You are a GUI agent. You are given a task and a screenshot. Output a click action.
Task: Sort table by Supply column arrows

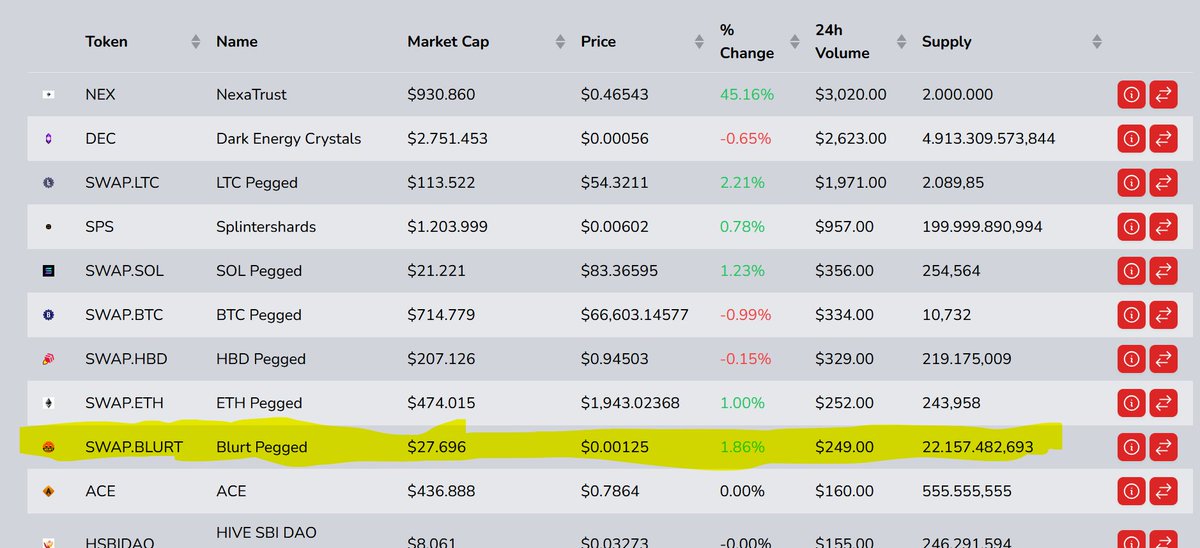pos(1097,42)
